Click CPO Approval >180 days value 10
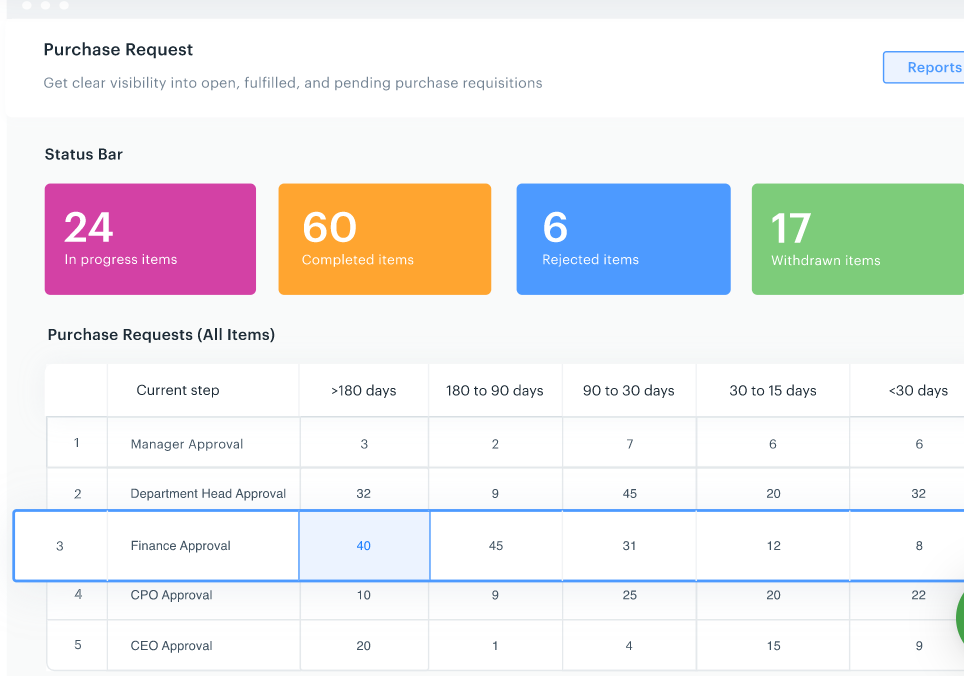The image size is (964, 676). 363,595
